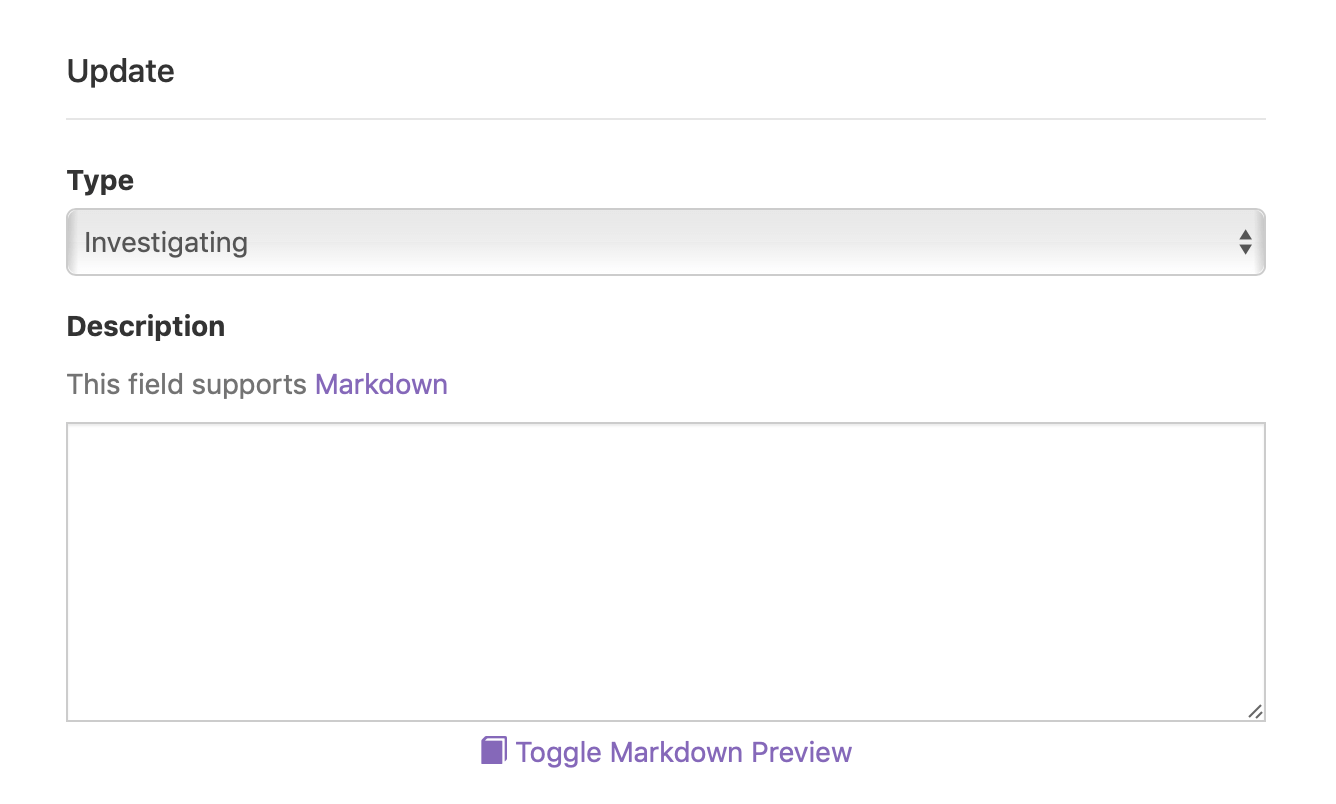This screenshot has width=1336, height=804.
Task: Click the word Markdown in the preview link
Action: [678, 752]
